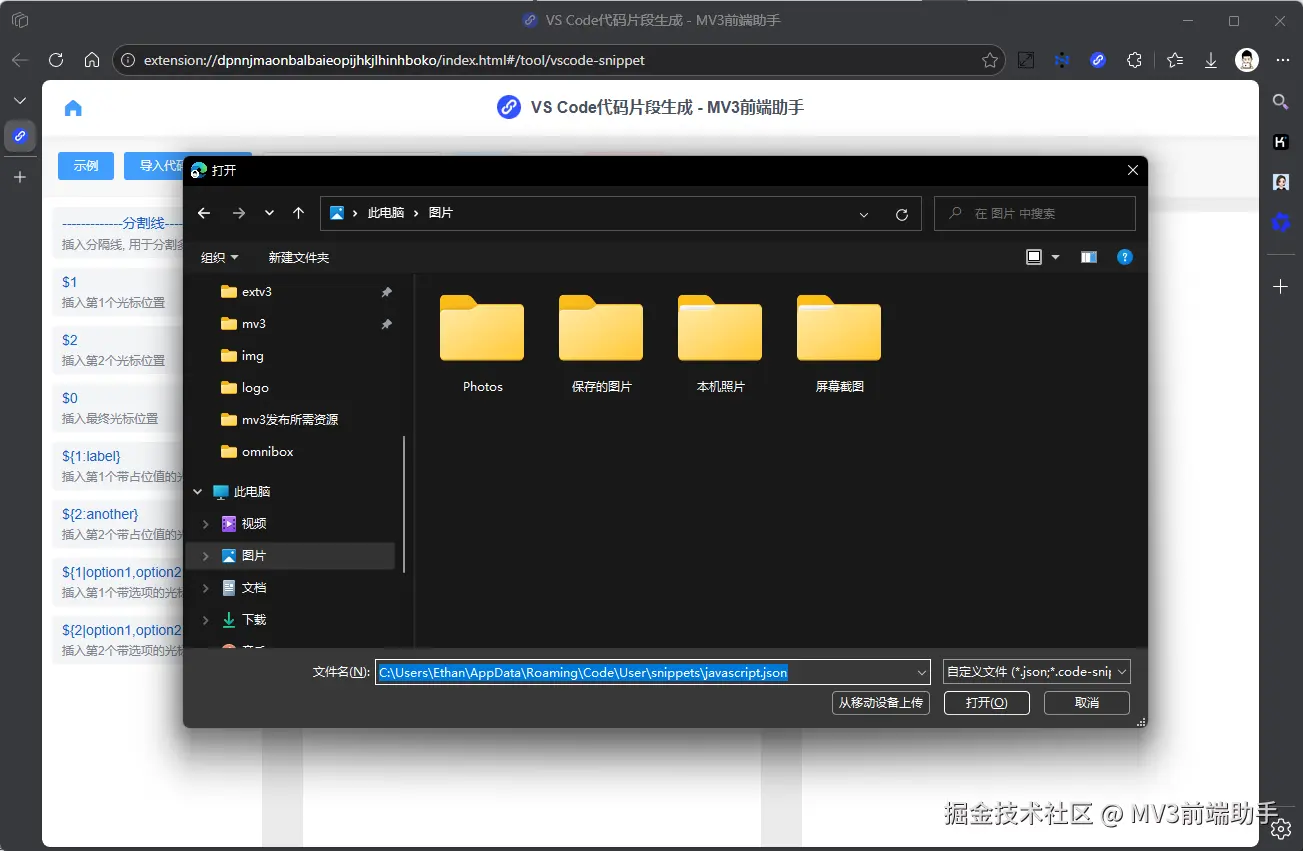The image size is (1303, 851).
Task: Refresh the current folder view
Action: point(901,214)
